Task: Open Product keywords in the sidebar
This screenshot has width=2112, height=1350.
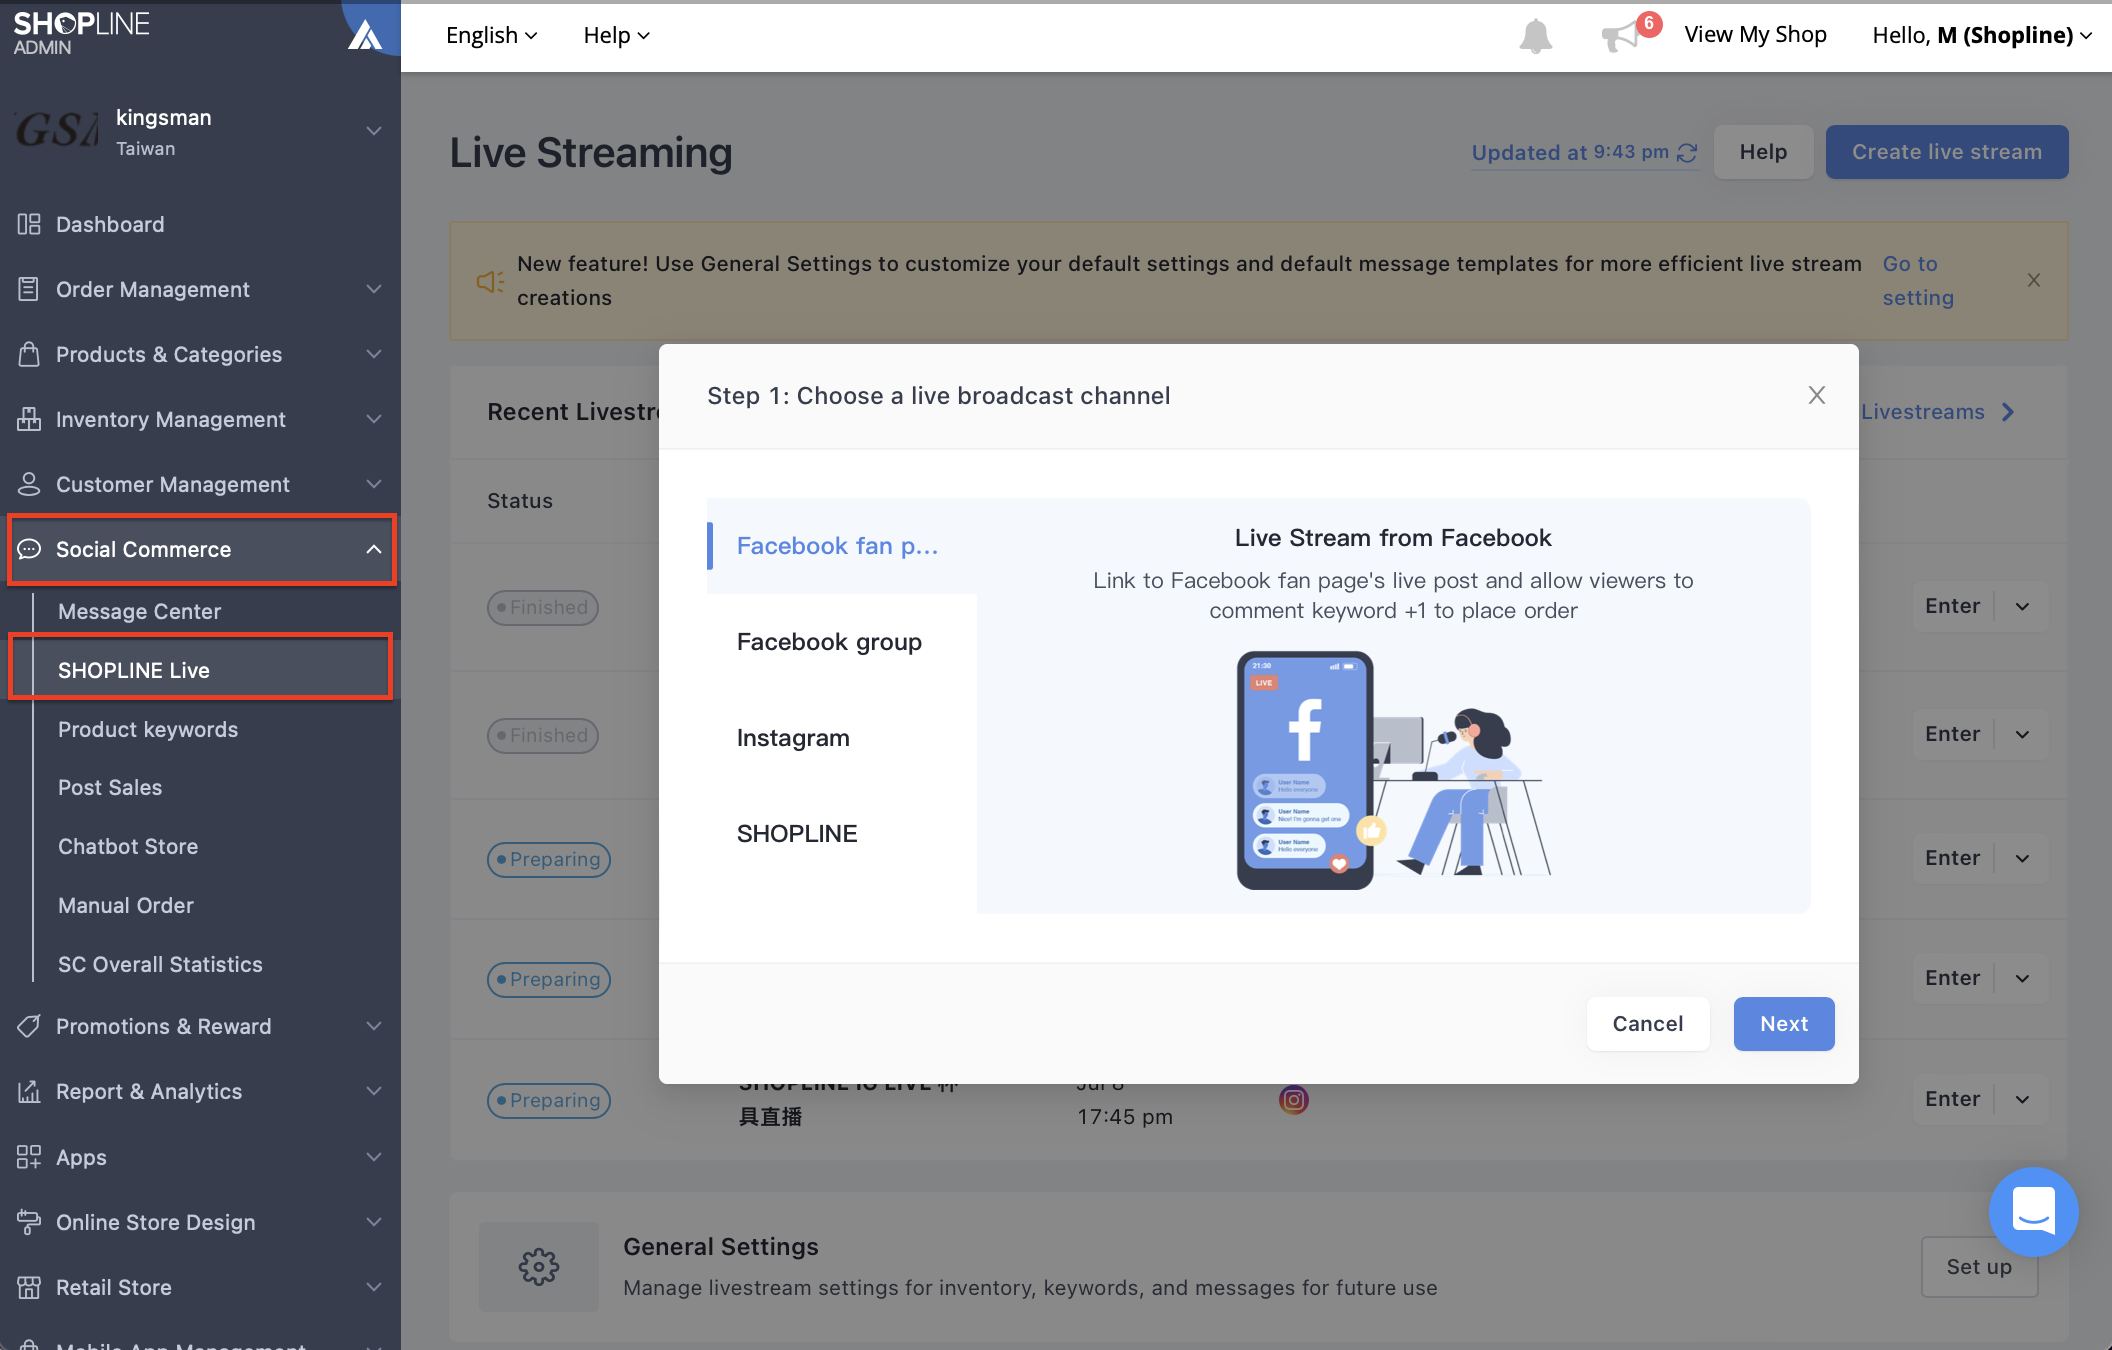Action: (148, 729)
